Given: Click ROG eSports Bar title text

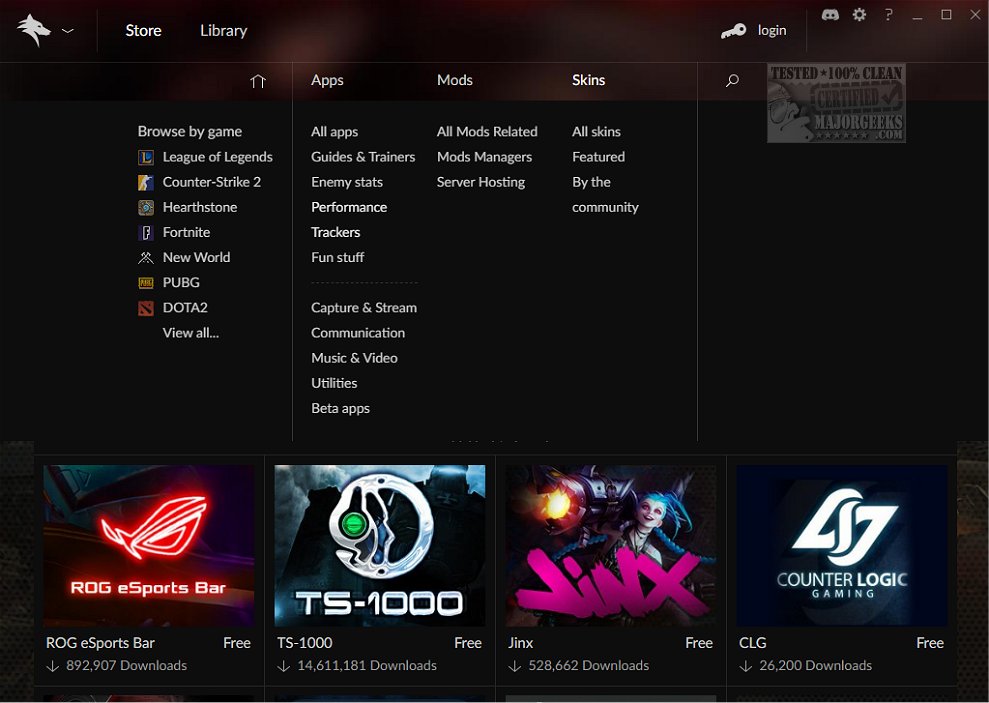Looking at the screenshot, I should 100,643.
